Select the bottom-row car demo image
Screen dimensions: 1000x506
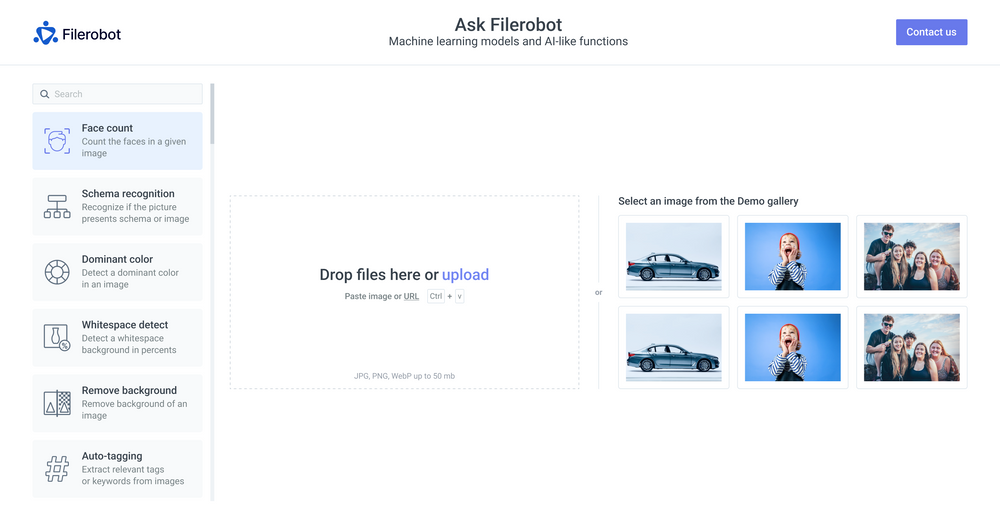click(x=673, y=348)
